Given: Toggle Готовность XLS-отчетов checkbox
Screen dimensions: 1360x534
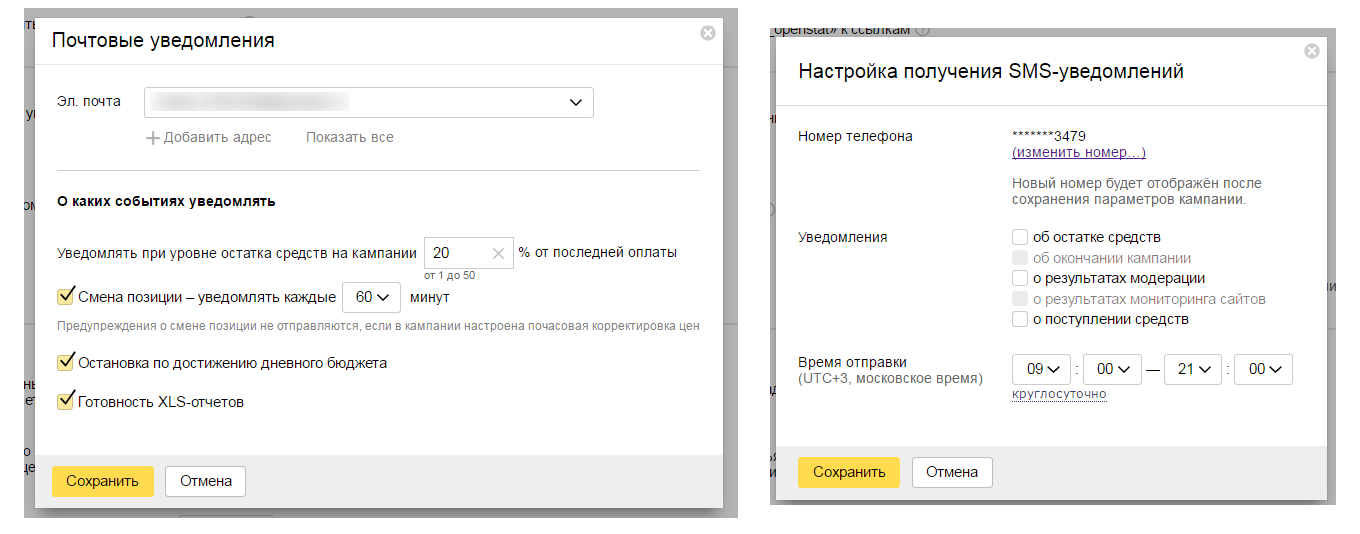Looking at the screenshot, I should click(67, 401).
